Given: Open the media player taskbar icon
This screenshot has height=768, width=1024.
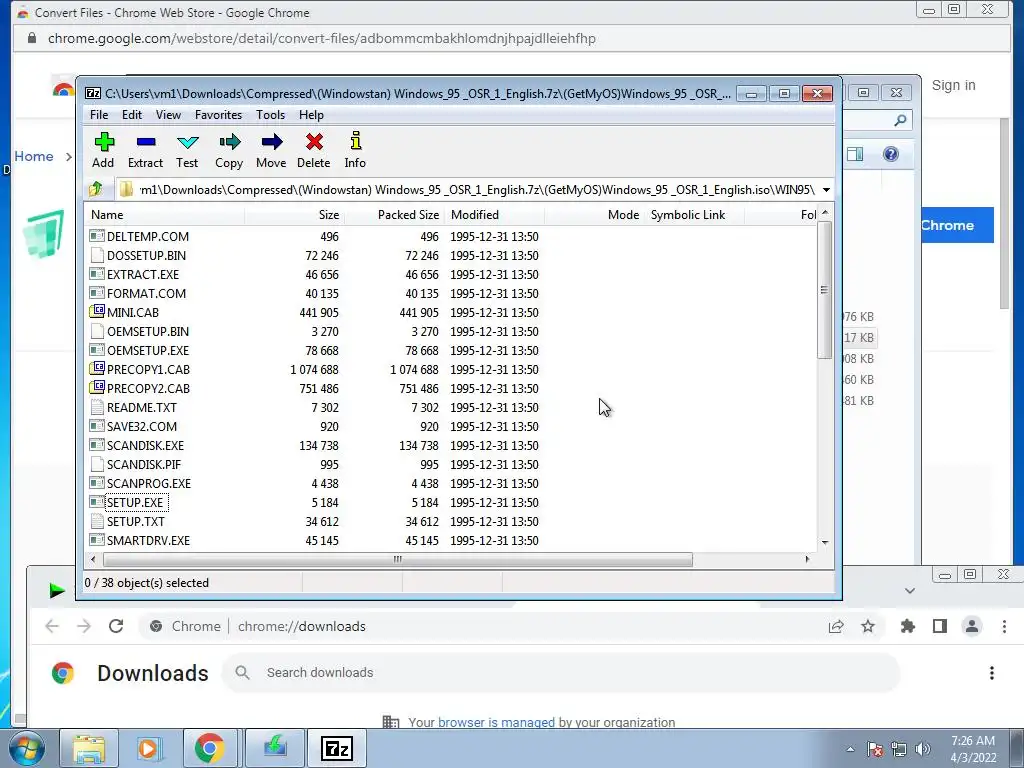Looking at the screenshot, I should (x=148, y=748).
